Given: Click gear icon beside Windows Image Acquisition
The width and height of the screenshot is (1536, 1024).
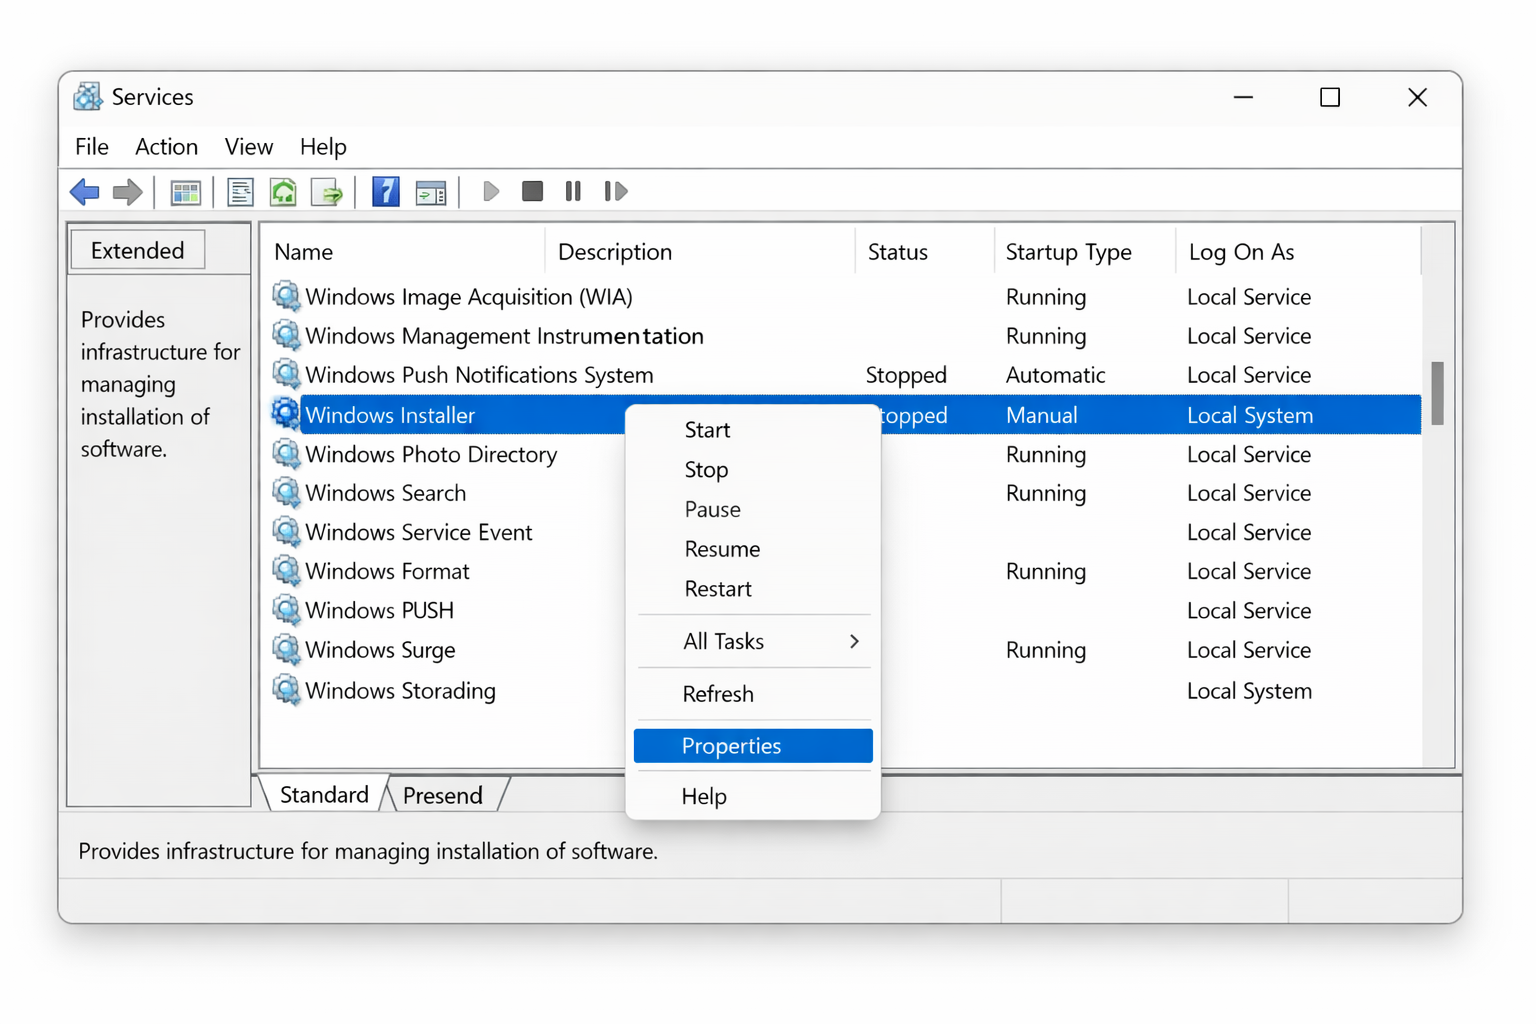Looking at the screenshot, I should (286, 296).
